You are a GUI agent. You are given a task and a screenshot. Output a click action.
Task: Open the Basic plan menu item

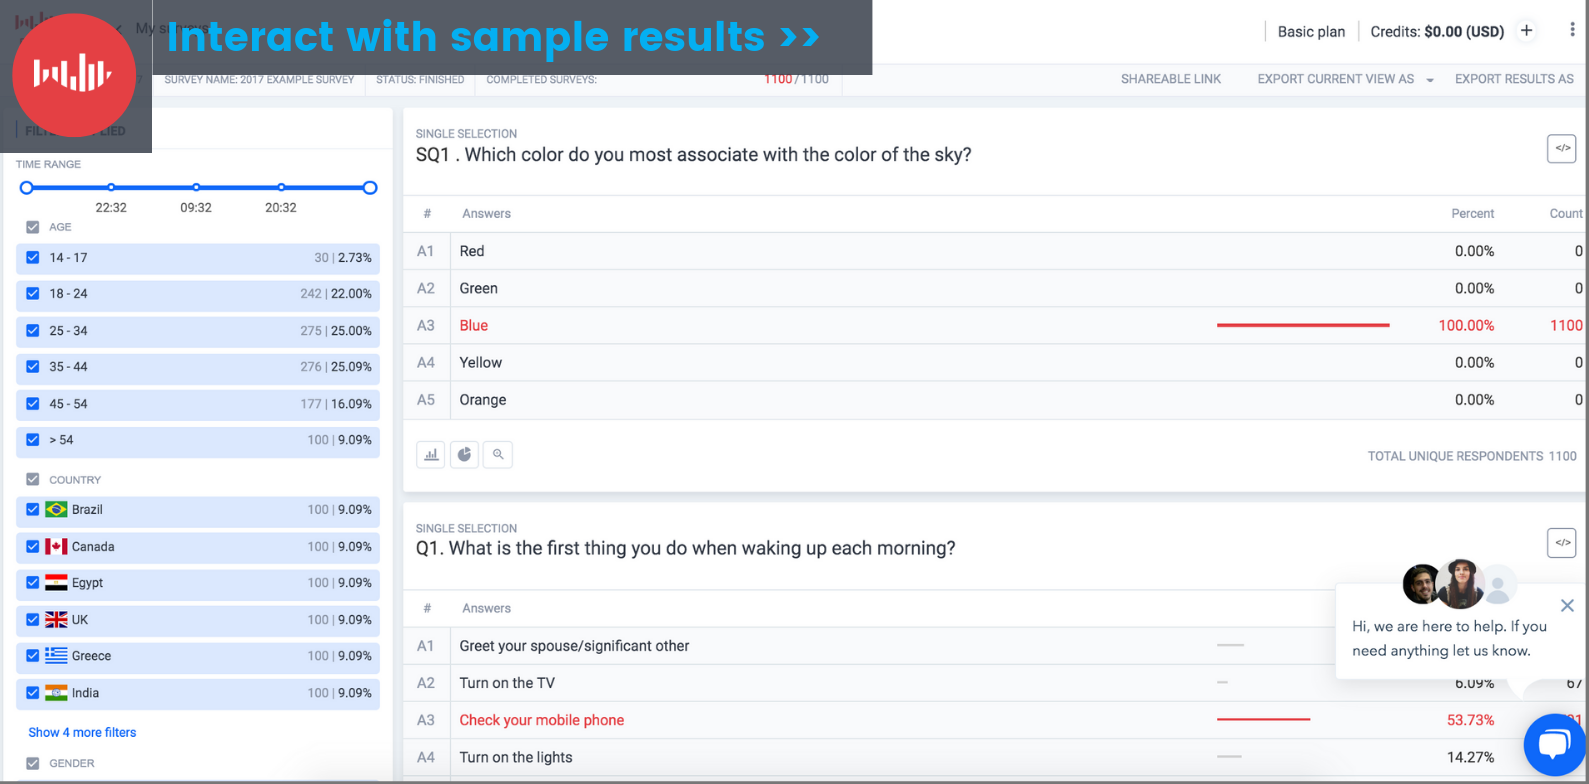[x=1310, y=31]
